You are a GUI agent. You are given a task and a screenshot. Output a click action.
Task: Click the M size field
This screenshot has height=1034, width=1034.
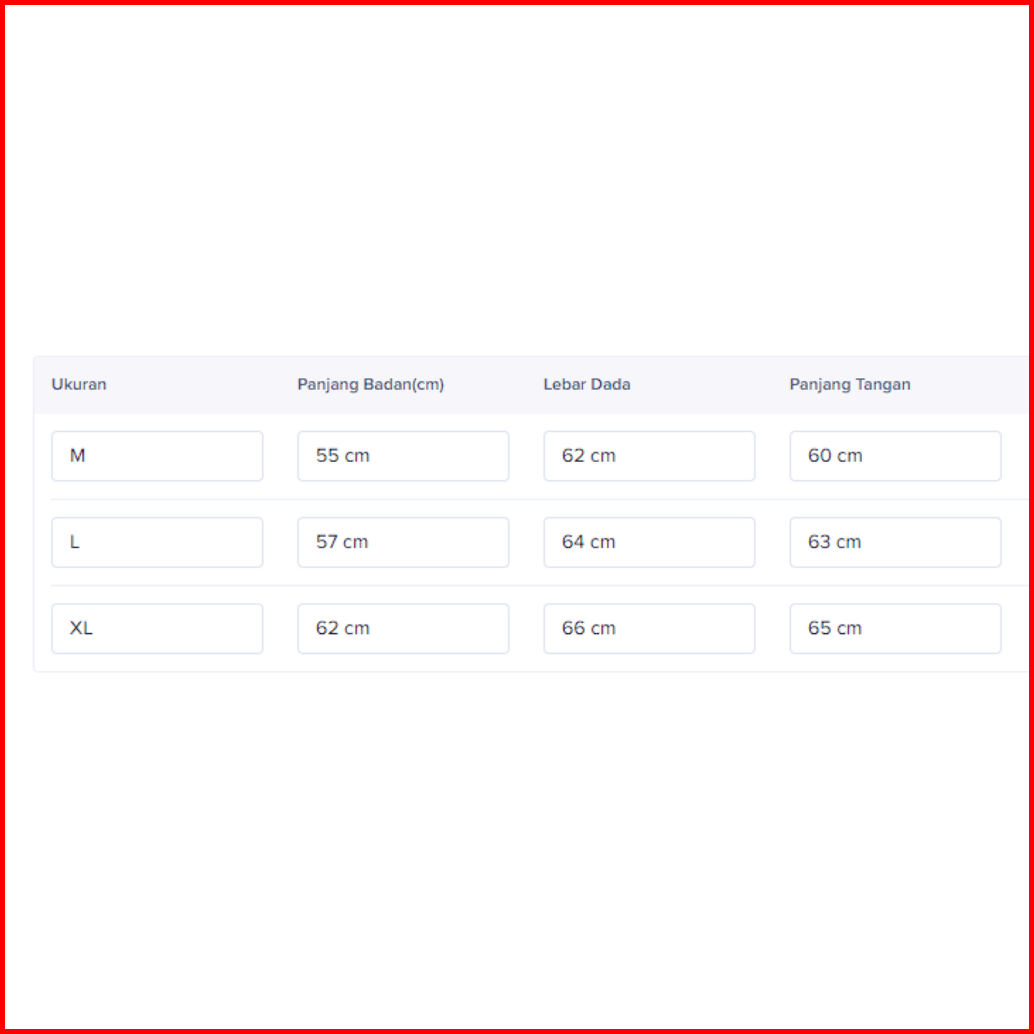pos(157,456)
